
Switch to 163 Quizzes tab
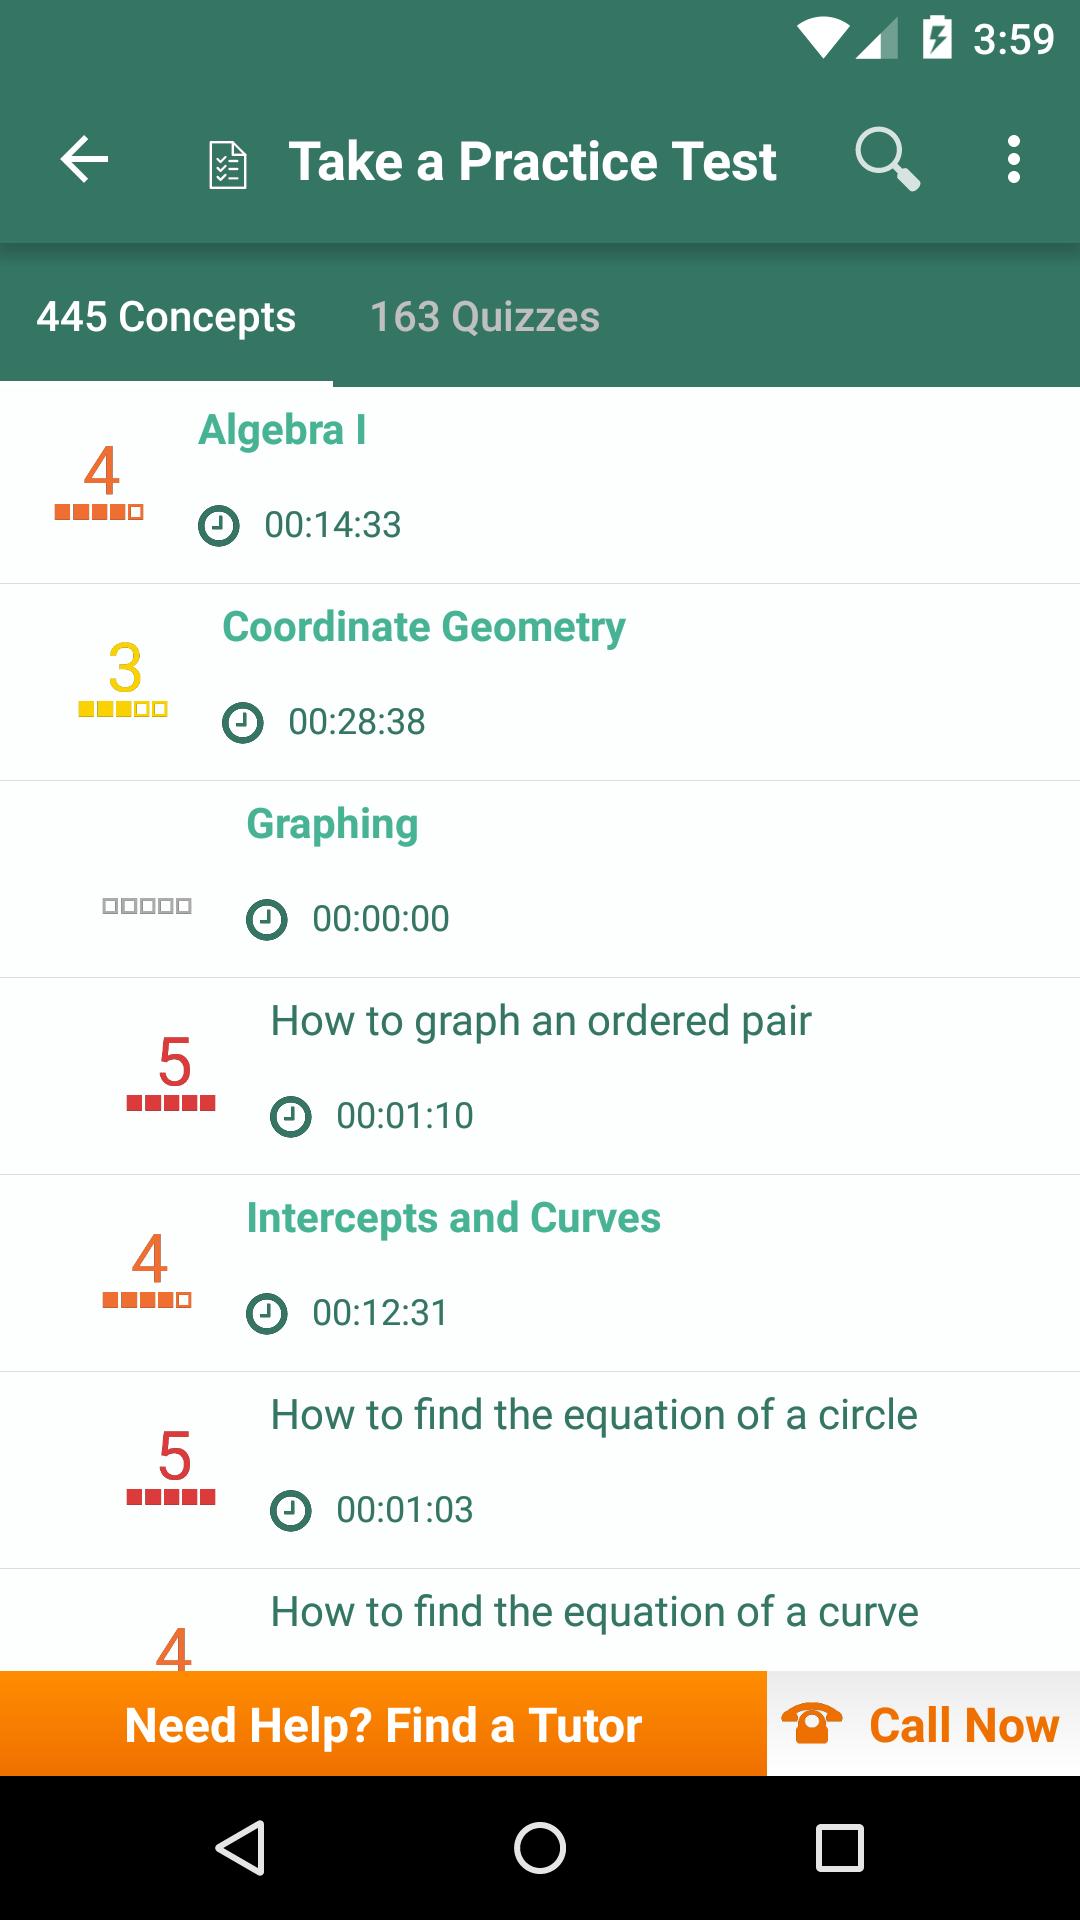pos(485,317)
